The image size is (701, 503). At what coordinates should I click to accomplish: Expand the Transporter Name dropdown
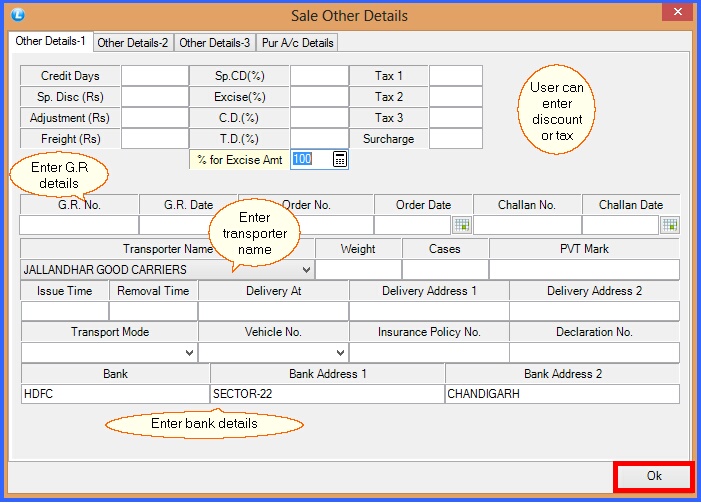[305, 269]
